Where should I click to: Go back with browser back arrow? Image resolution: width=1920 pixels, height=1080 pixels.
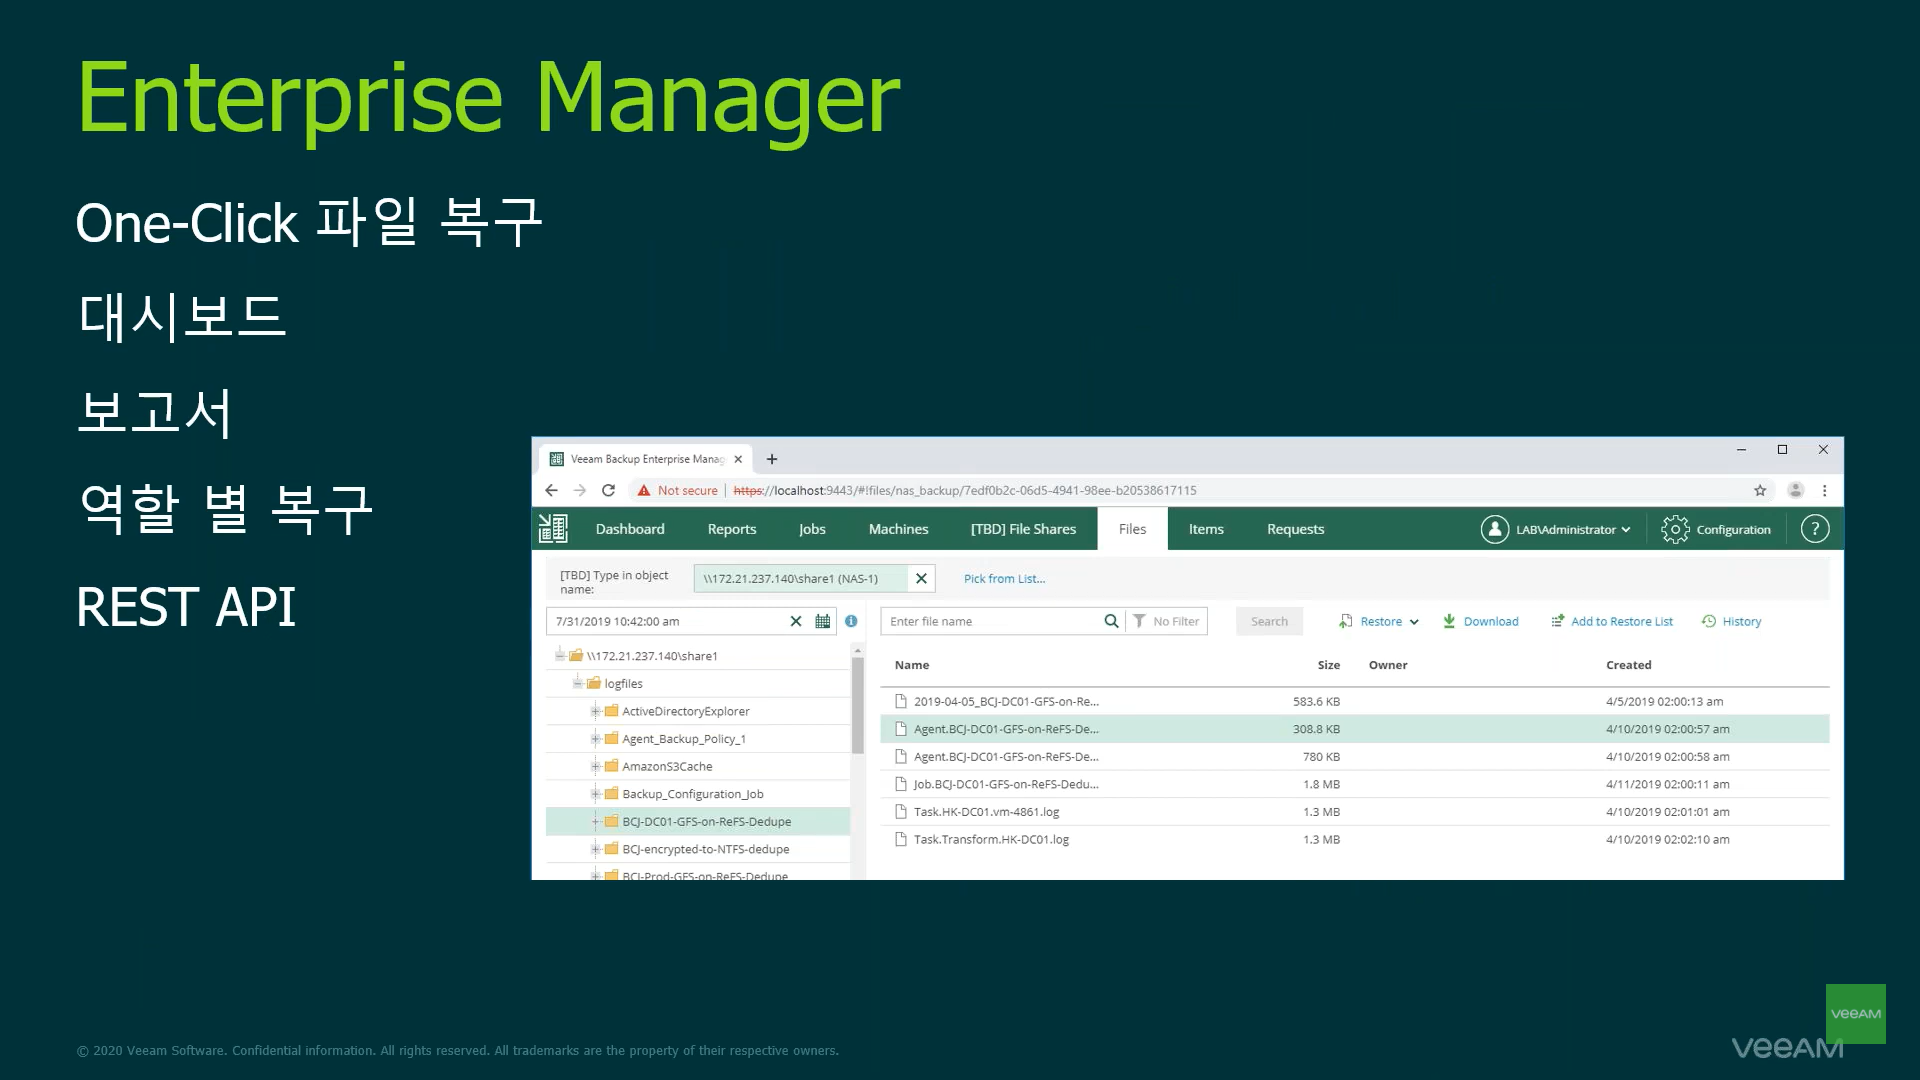coord(551,490)
